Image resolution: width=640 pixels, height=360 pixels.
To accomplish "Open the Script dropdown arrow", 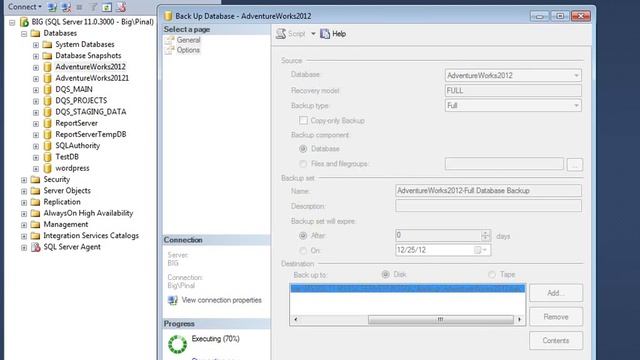I will (313, 34).
